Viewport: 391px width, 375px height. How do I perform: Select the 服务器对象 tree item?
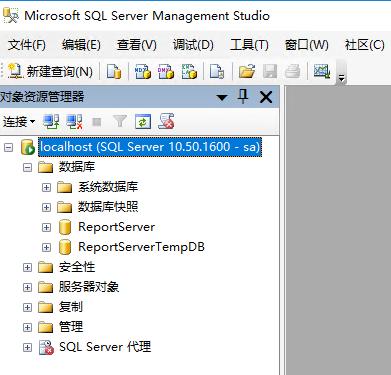click(89, 287)
